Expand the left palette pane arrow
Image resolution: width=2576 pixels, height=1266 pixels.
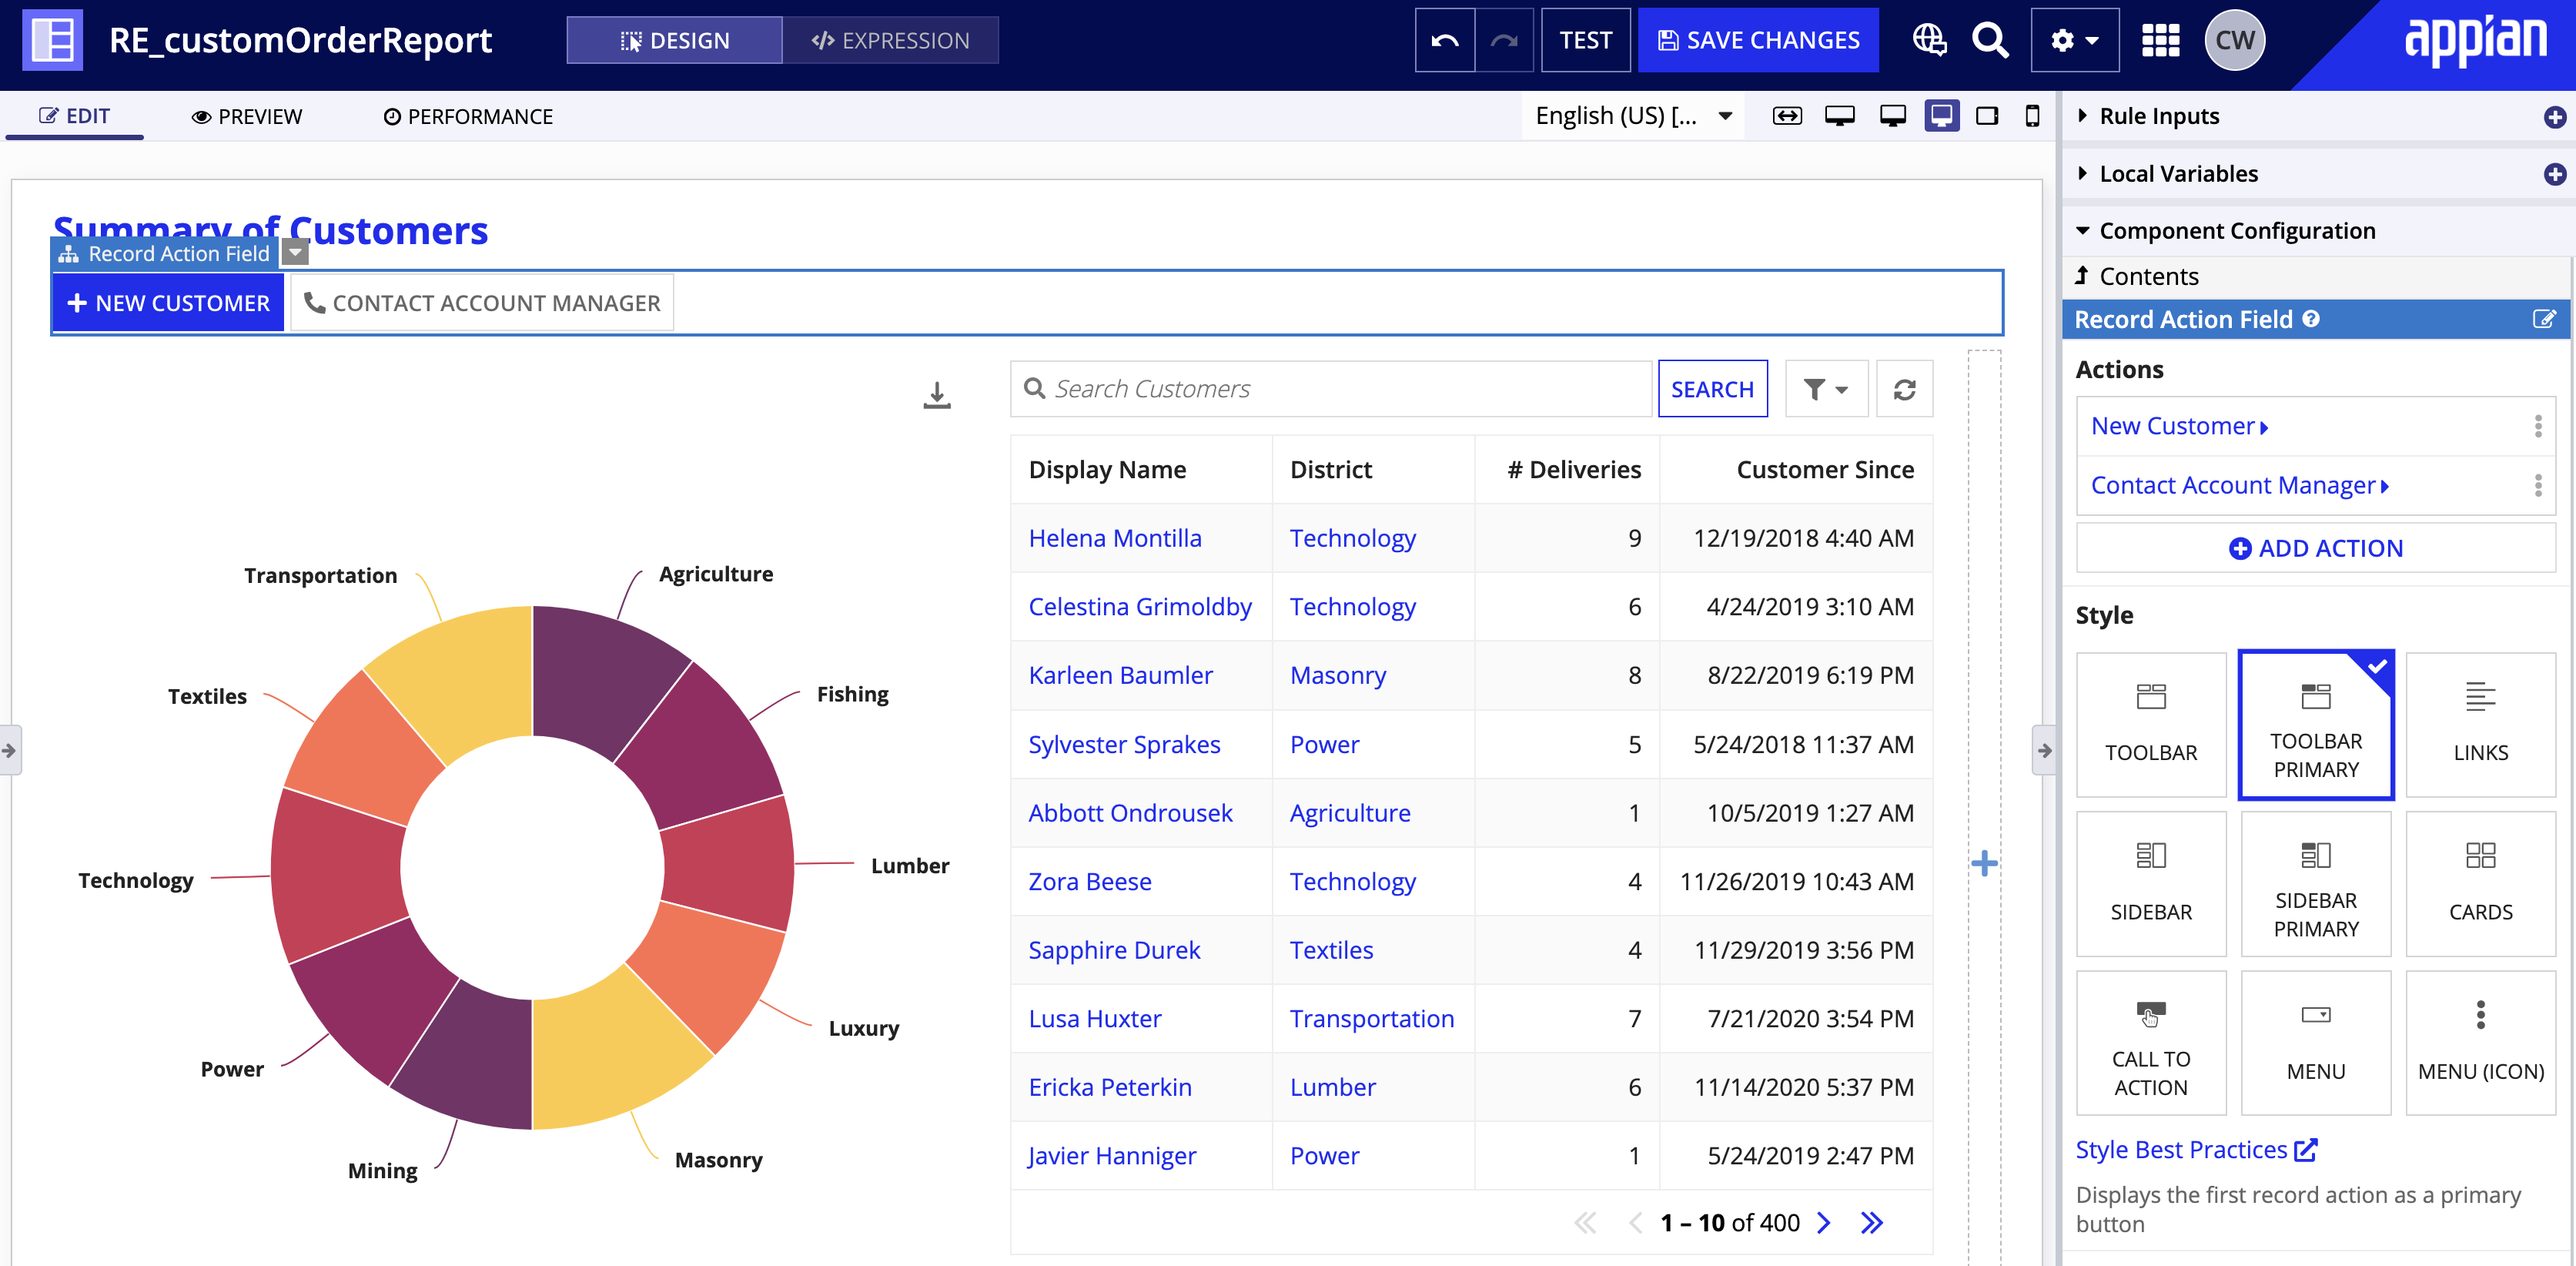9,750
